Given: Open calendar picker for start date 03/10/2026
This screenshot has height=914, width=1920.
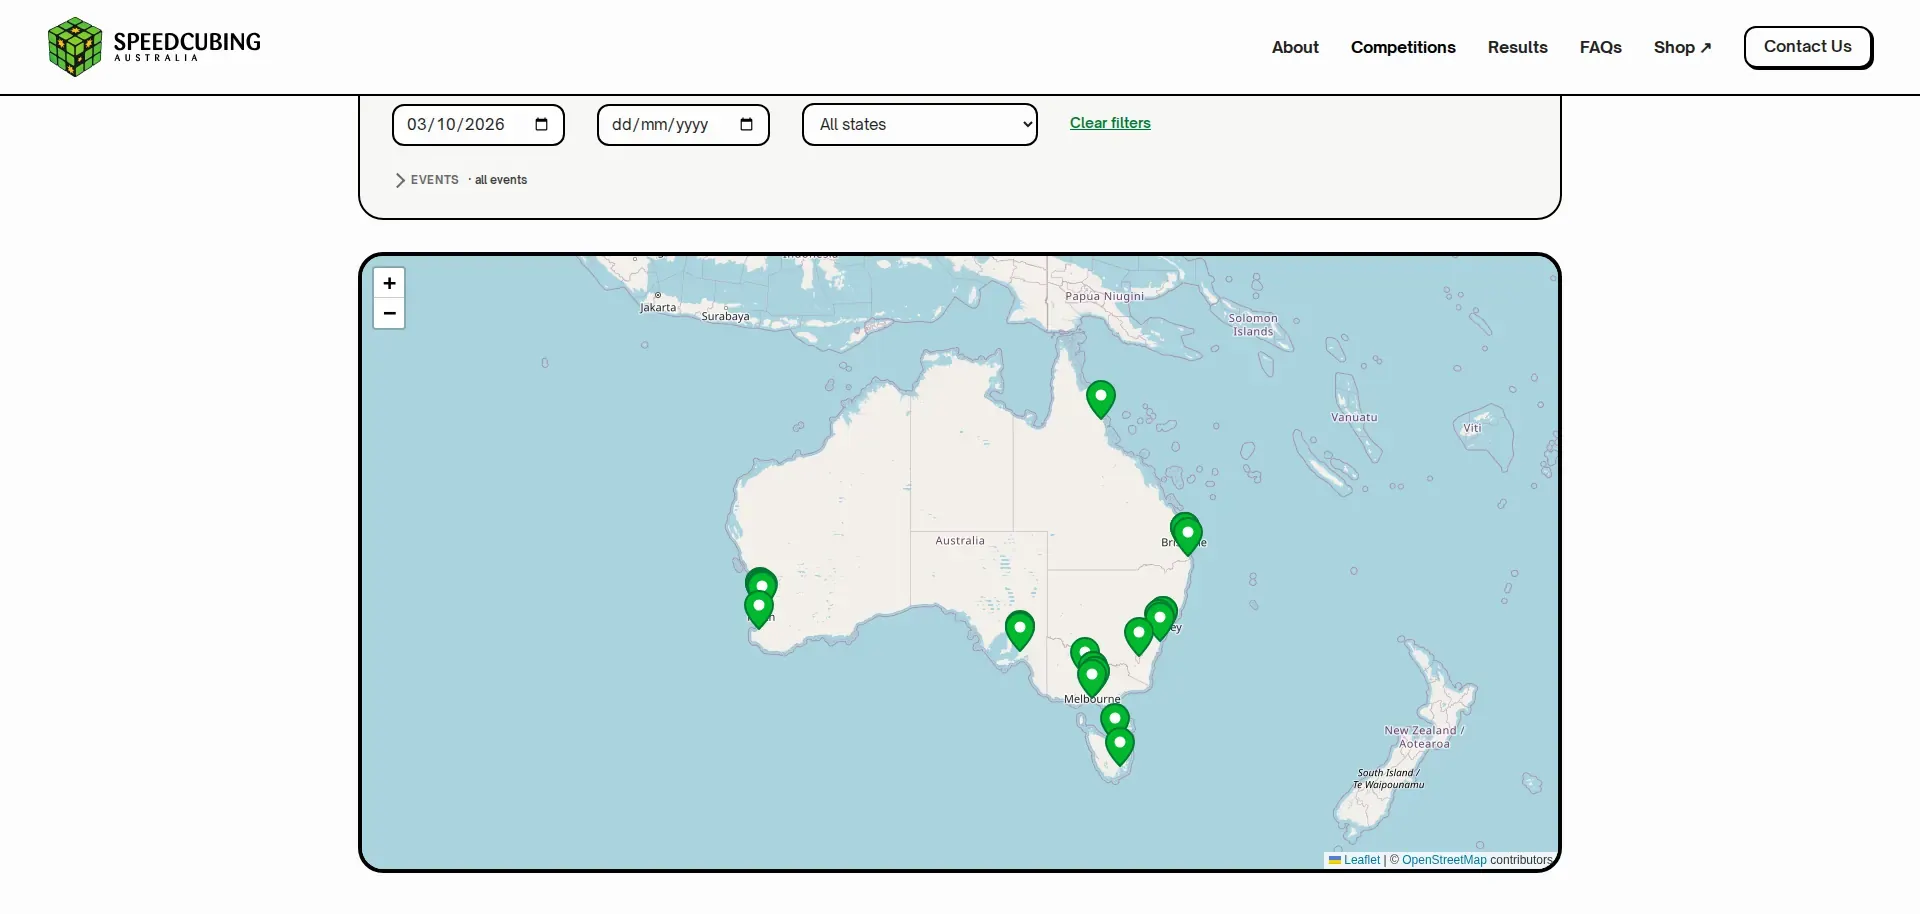Looking at the screenshot, I should click(x=541, y=125).
